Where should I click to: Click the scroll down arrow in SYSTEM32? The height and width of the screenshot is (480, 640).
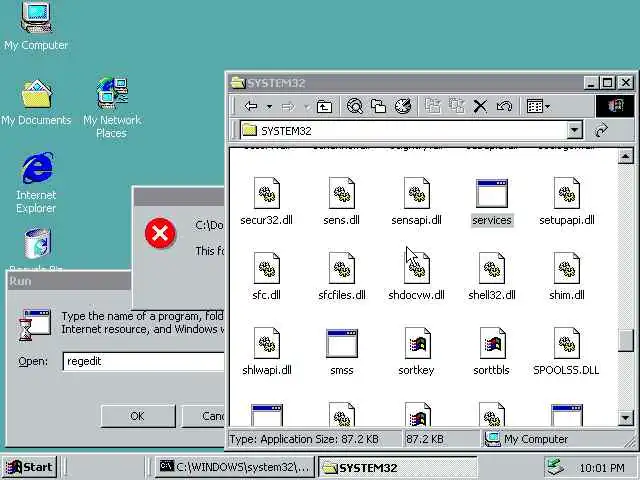(625, 418)
